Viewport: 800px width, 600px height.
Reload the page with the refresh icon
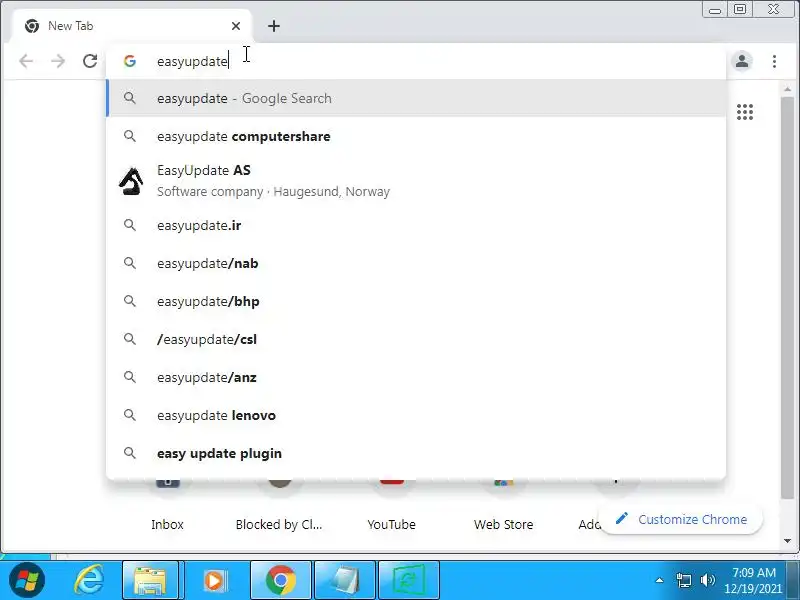pyautogui.click(x=90, y=61)
